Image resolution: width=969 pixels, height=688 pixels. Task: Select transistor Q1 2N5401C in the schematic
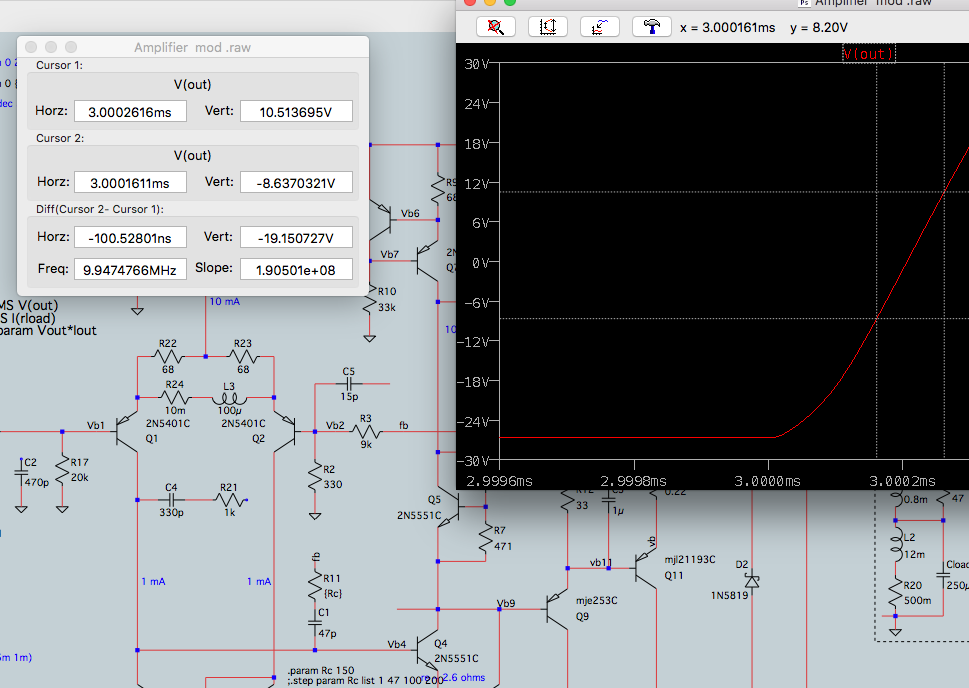pos(128,431)
